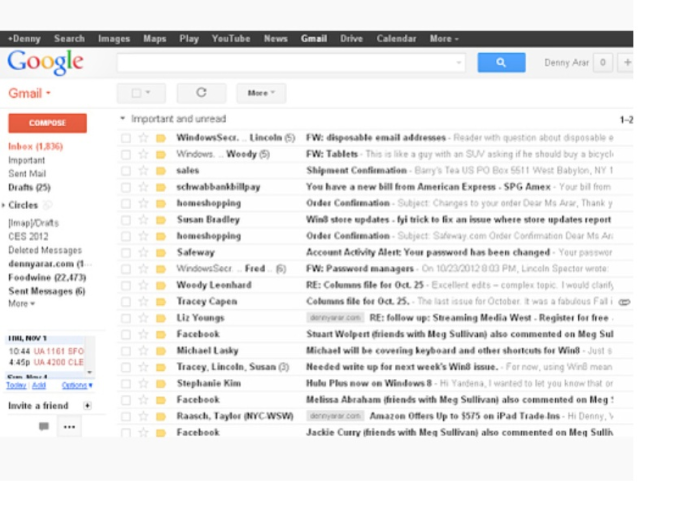Click importance marker on Michael Lasky email
The height and width of the screenshot is (523, 700).
[x=161, y=351]
